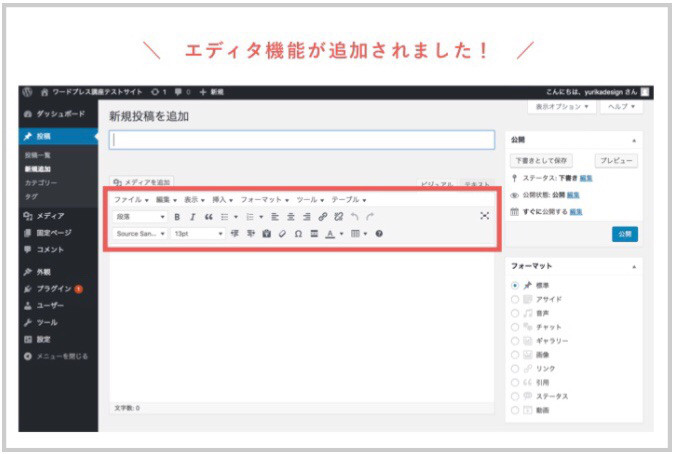The width and height of the screenshot is (675, 454).
Task: Select the チャット post format
Action: (x=515, y=327)
